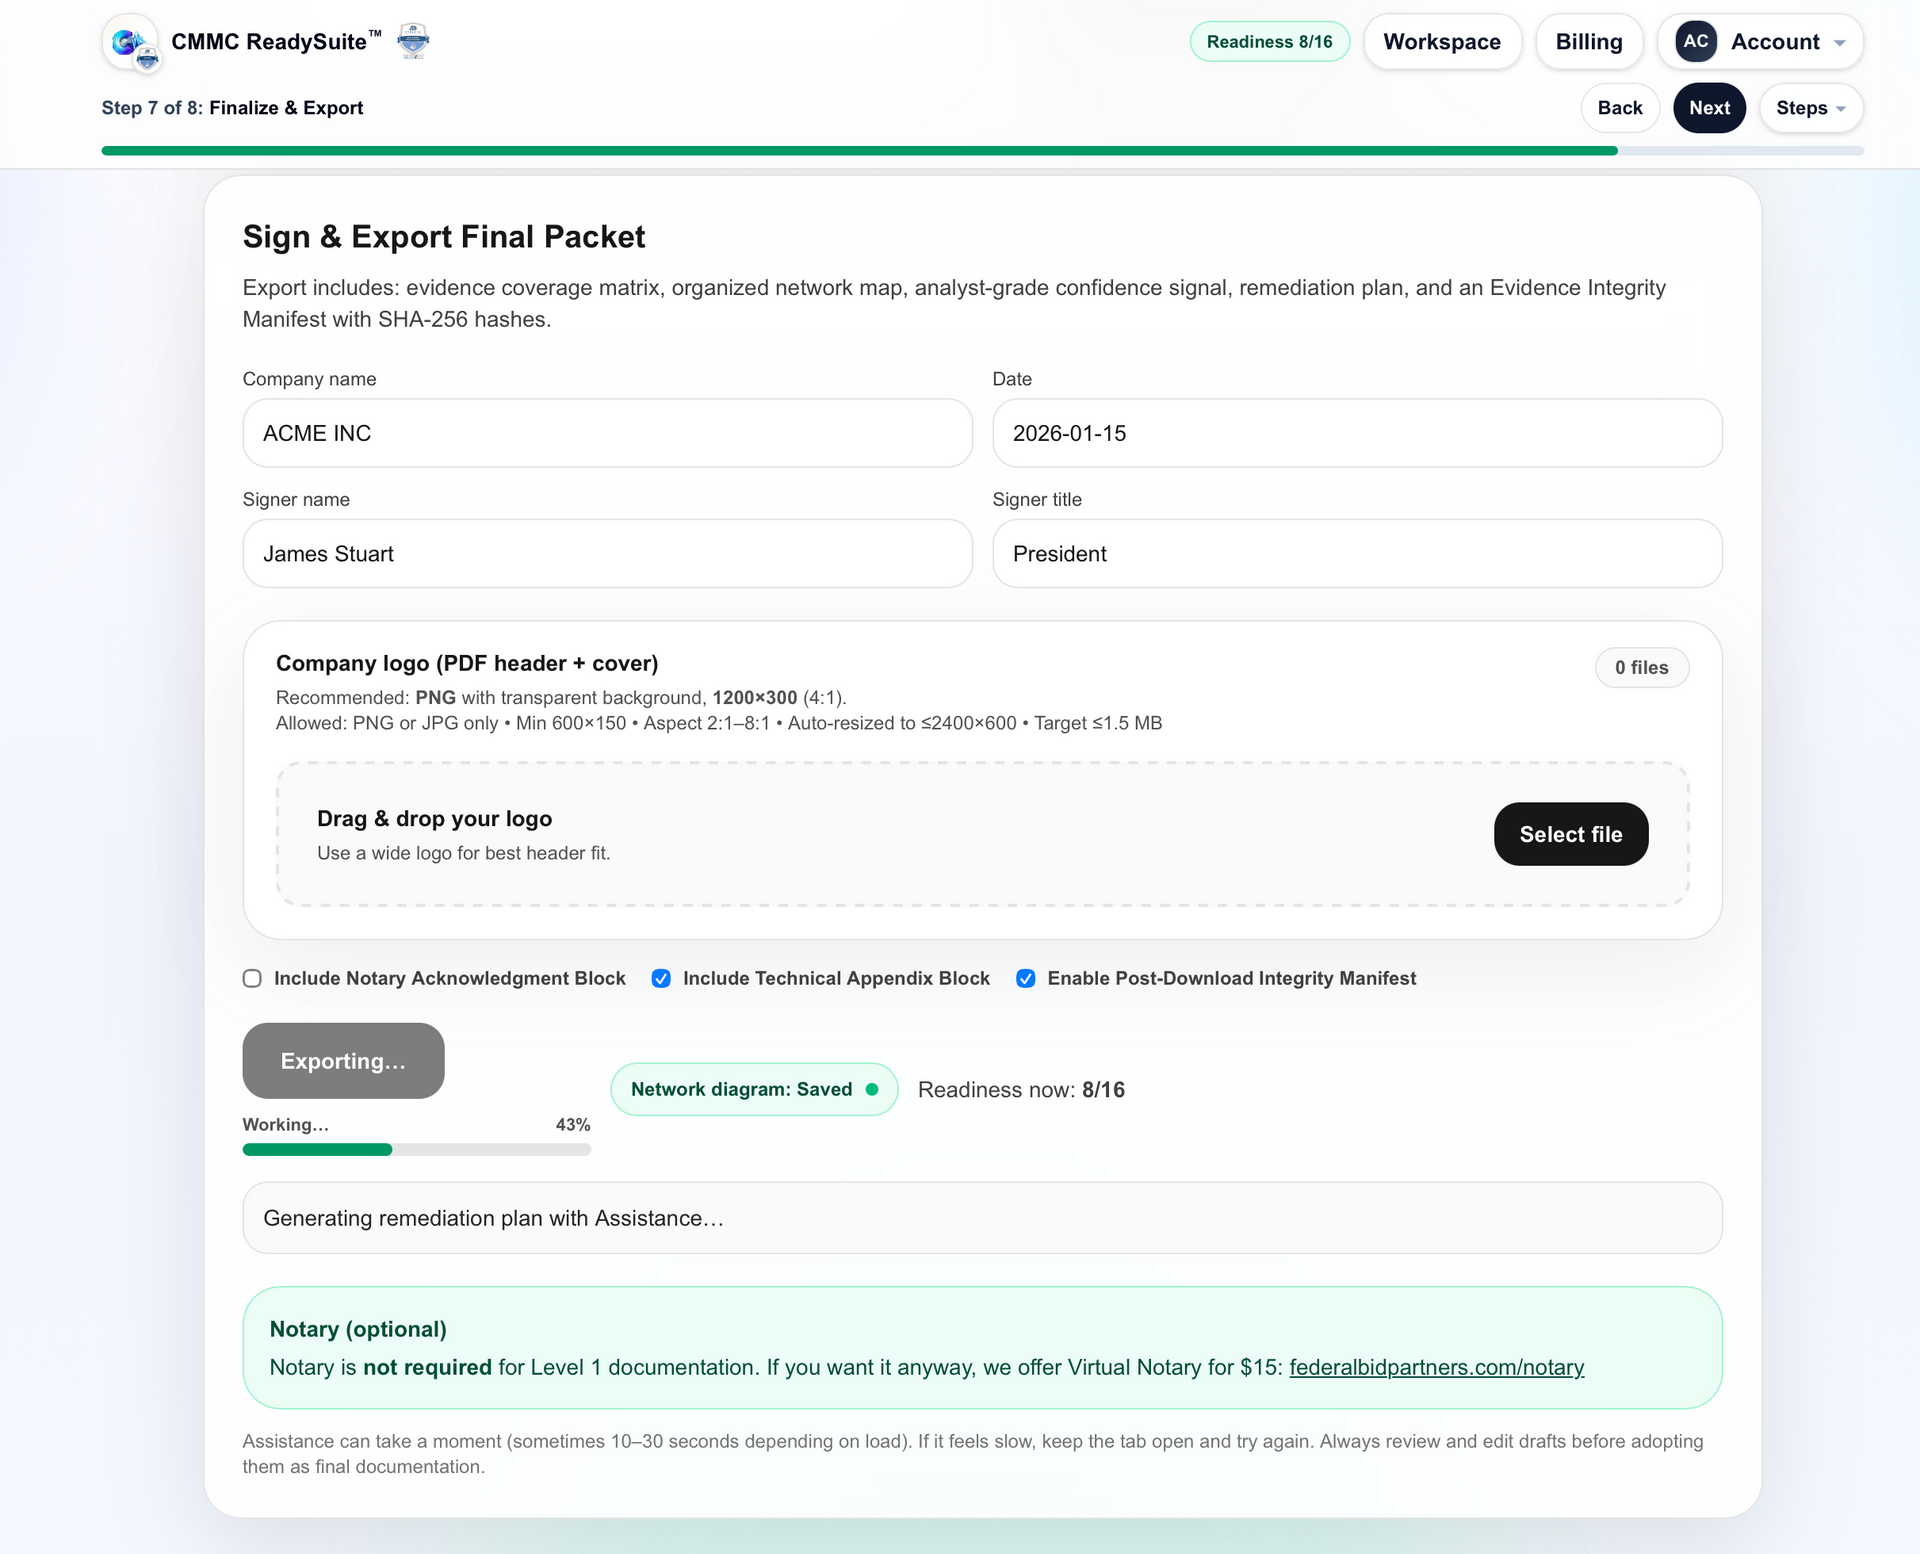1920x1554 pixels.
Task: Focus the Signer title field
Action: tap(1356, 553)
